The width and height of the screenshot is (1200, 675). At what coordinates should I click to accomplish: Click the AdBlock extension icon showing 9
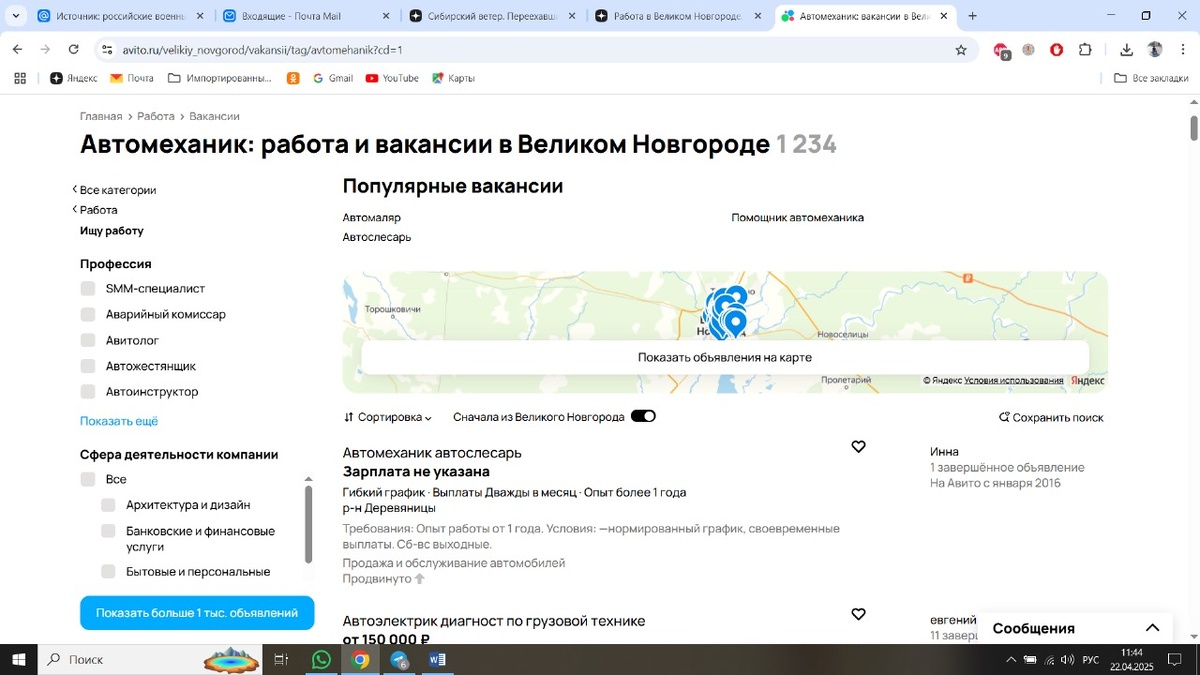point(1000,48)
